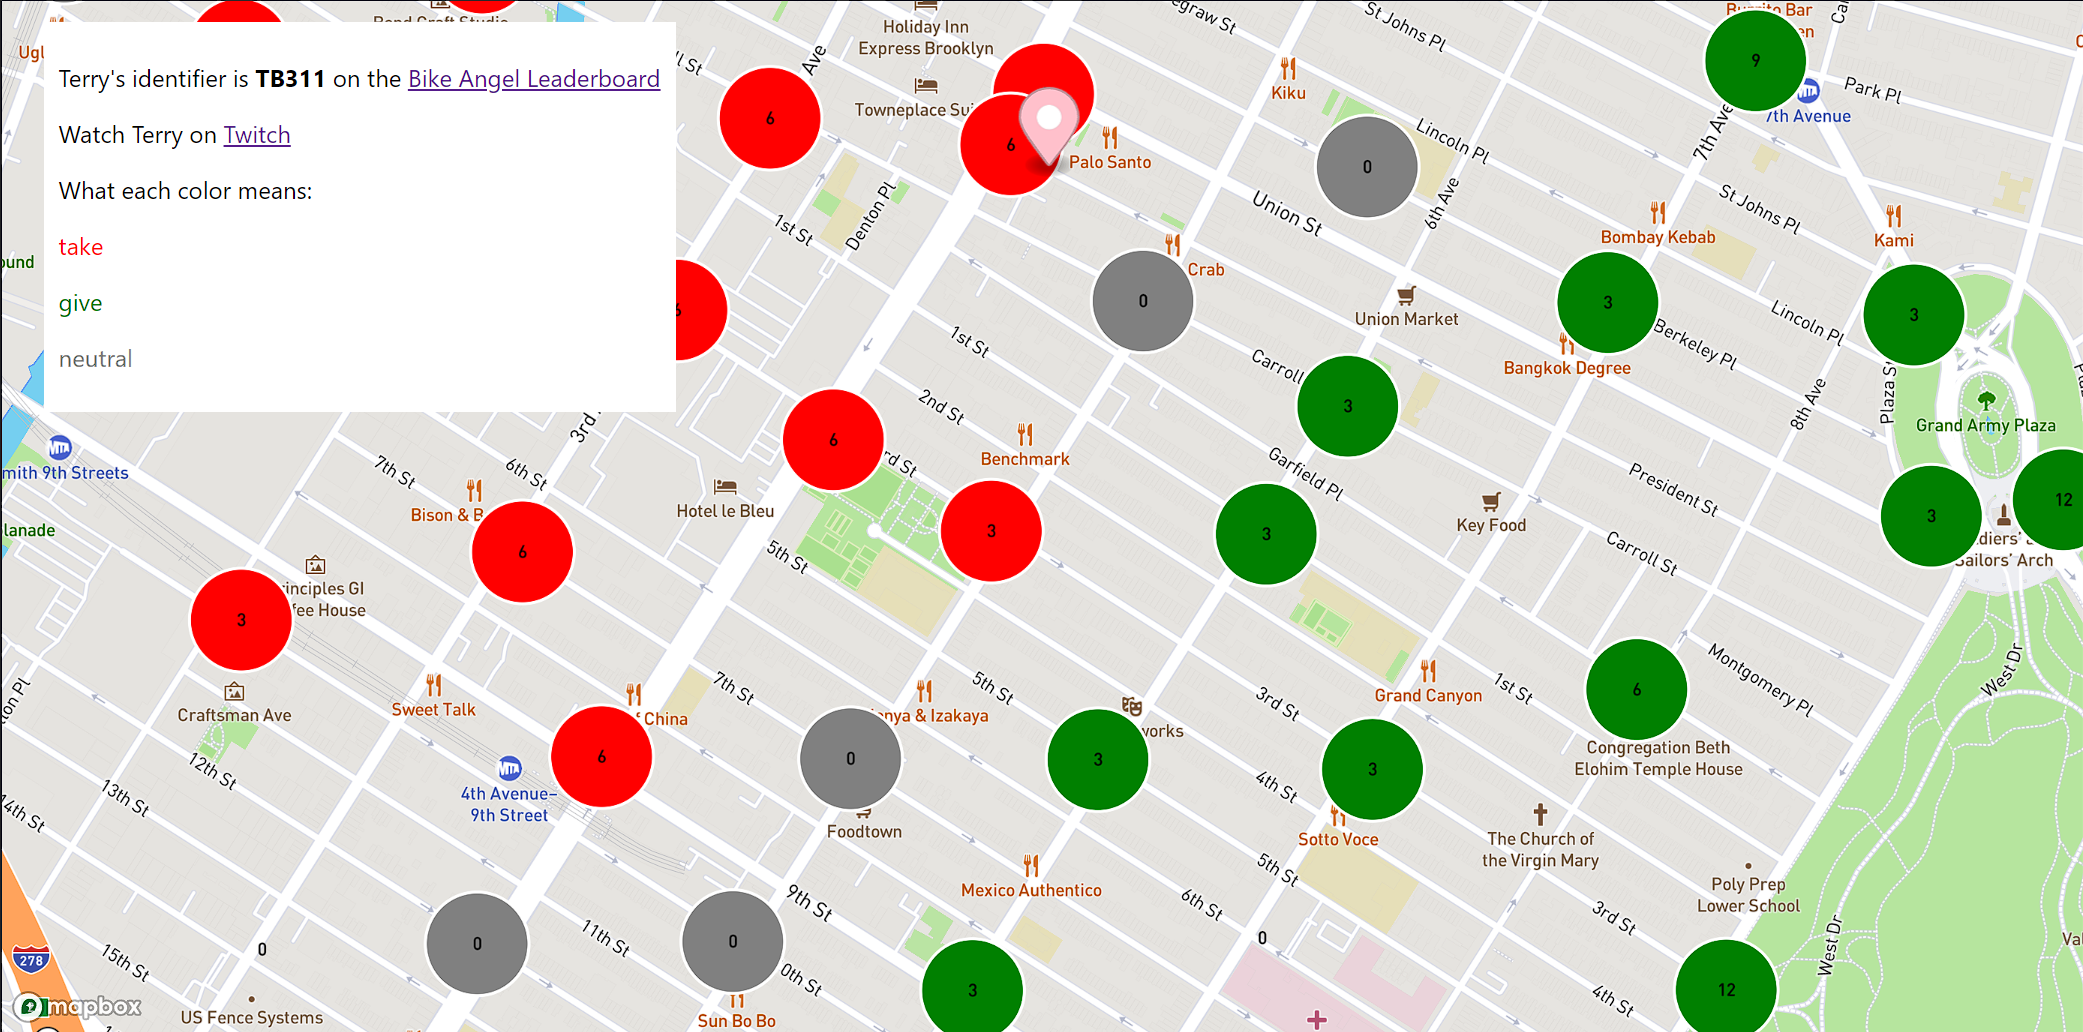The width and height of the screenshot is (2083, 1032).
Task: Select gray station 0 above Sun Bo Bo
Action: (x=732, y=942)
